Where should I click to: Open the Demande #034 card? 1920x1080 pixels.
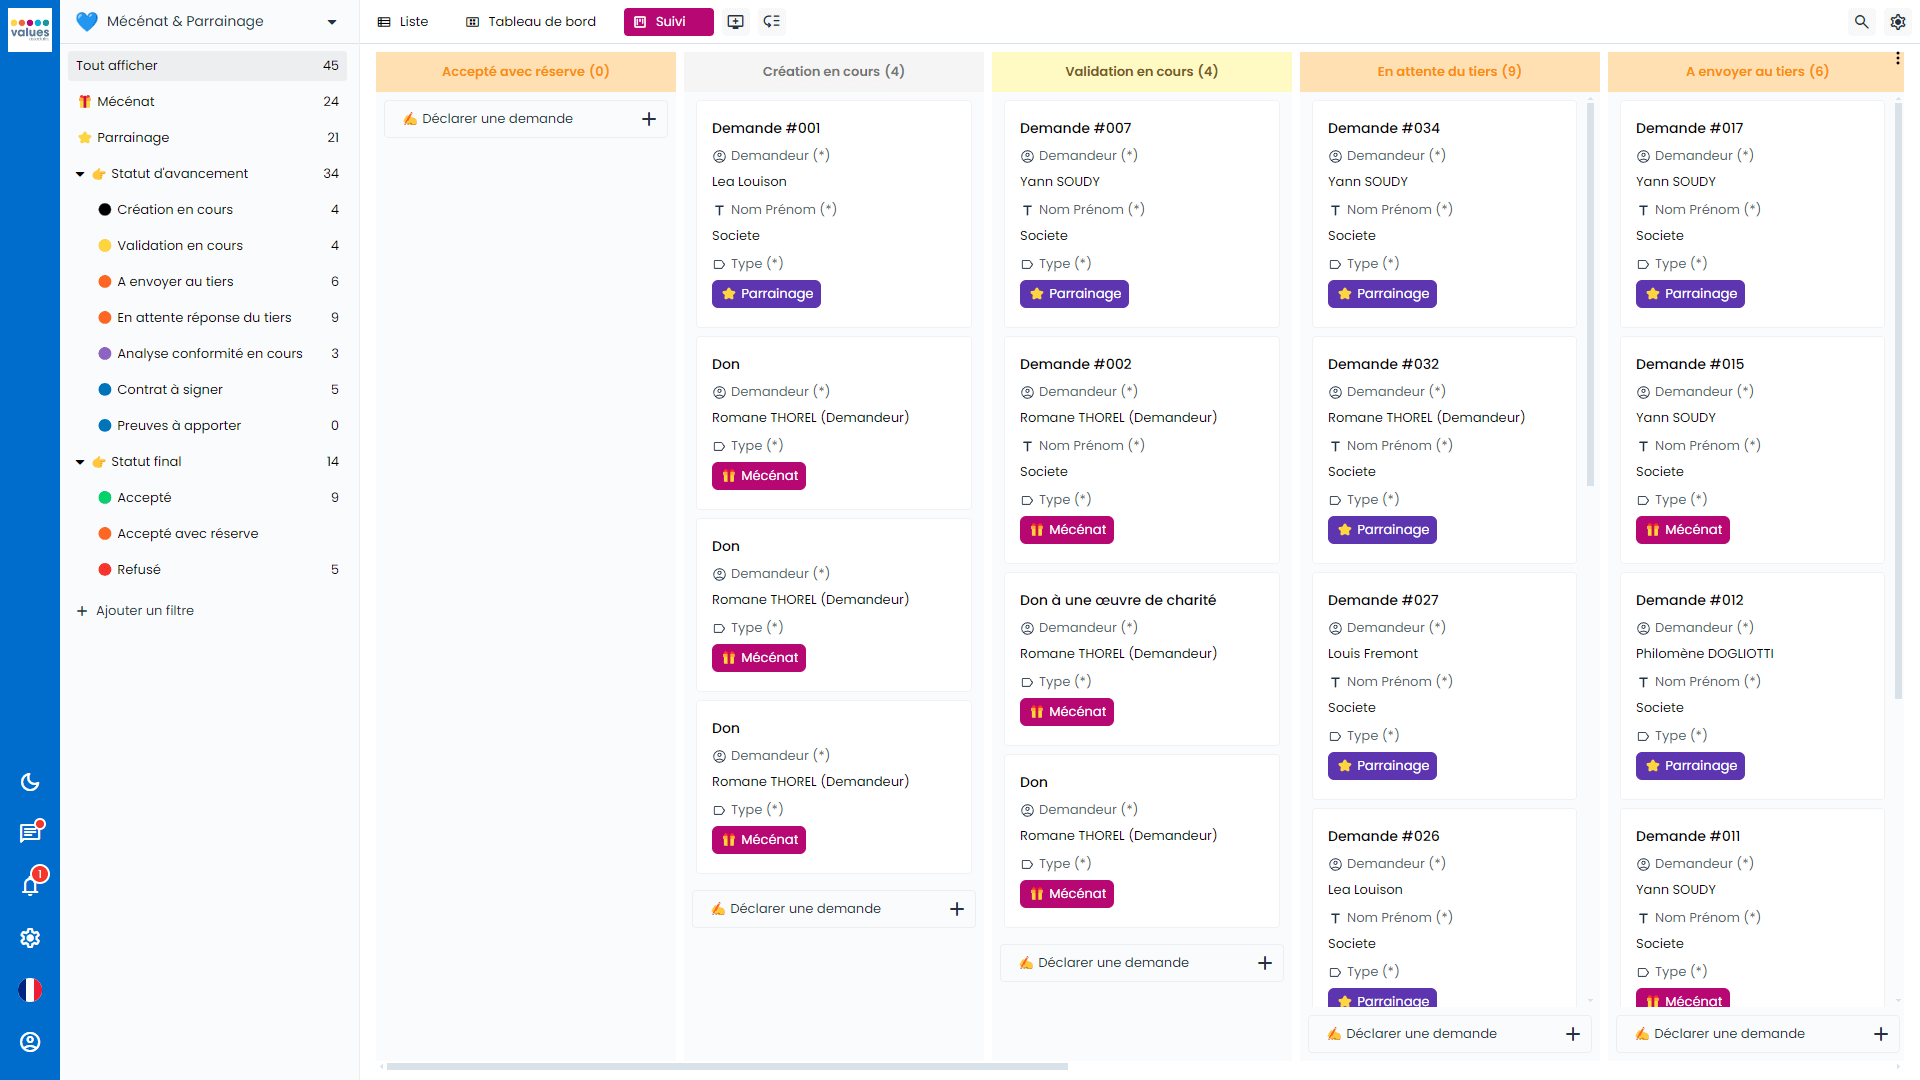click(1384, 128)
